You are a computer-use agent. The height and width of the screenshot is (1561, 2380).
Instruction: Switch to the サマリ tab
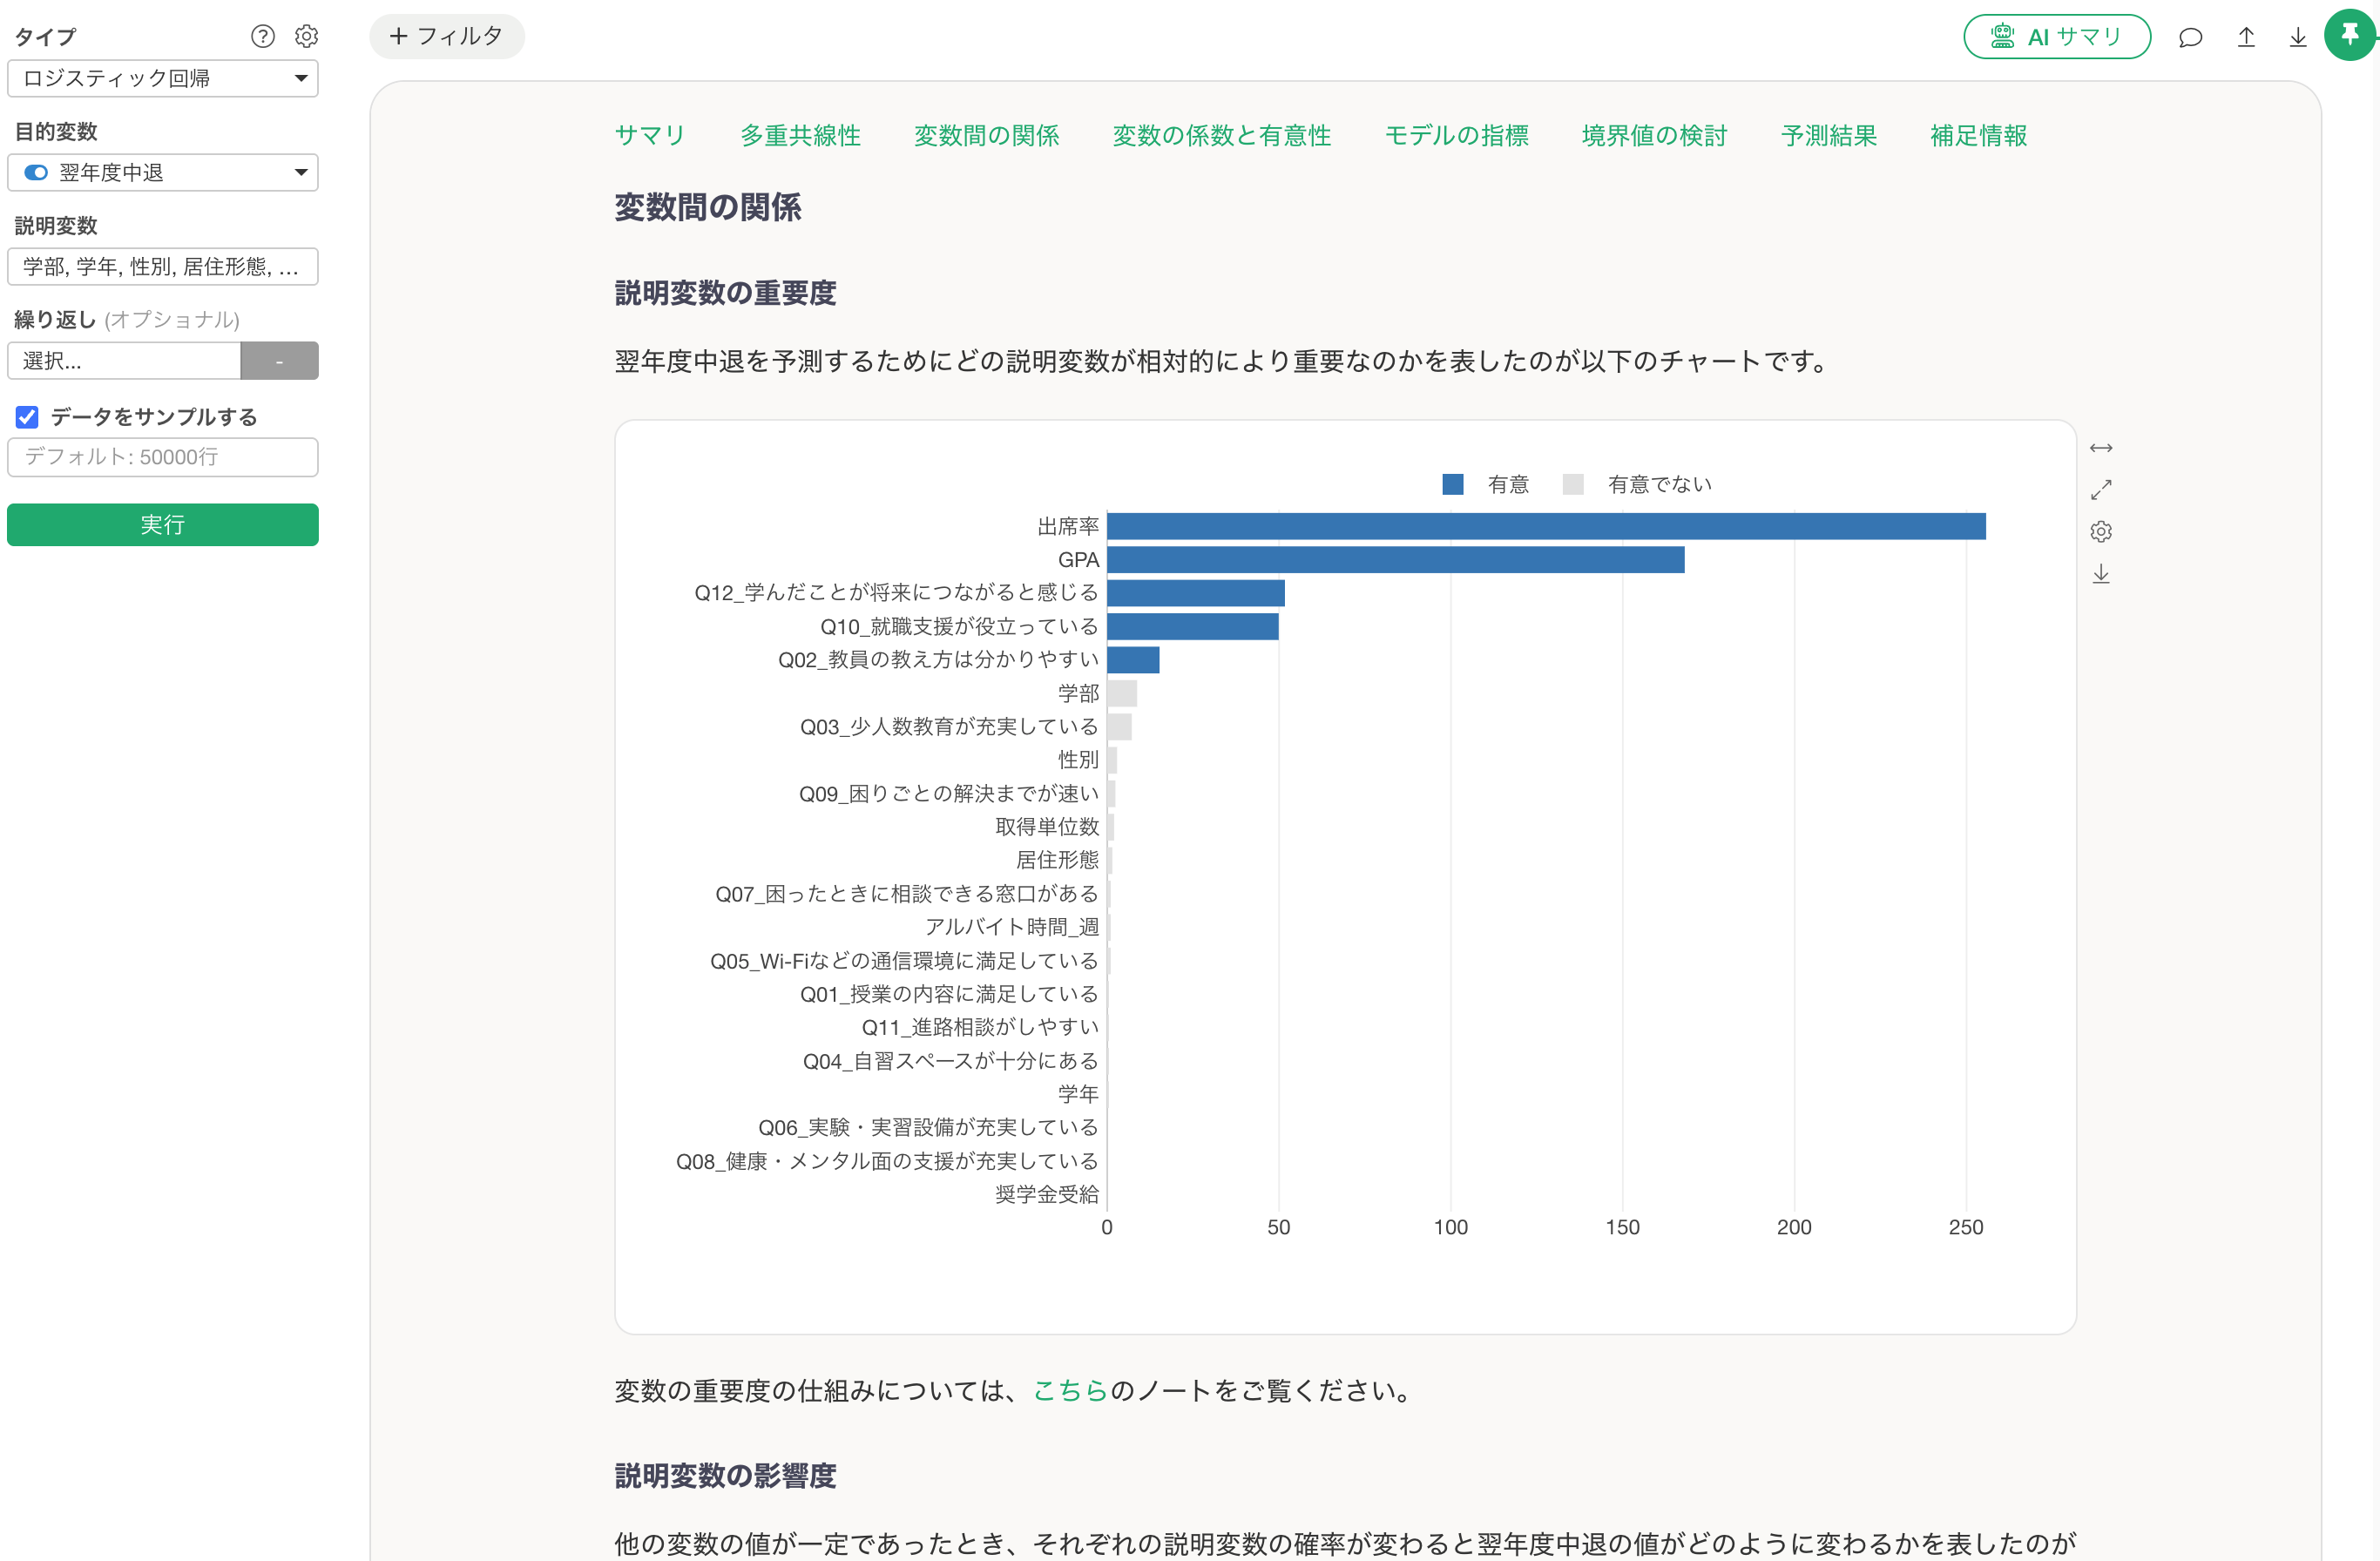click(650, 135)
